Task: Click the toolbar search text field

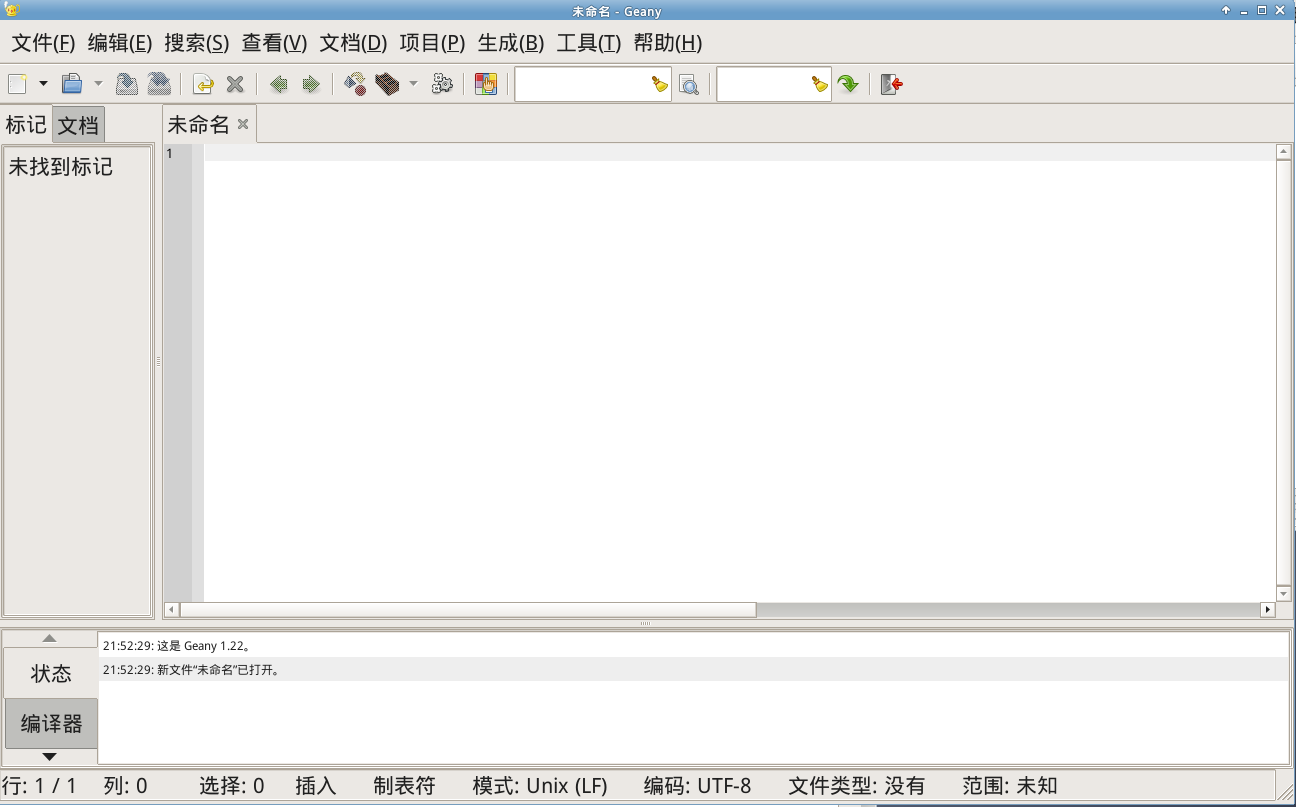Action: [581, 85]
